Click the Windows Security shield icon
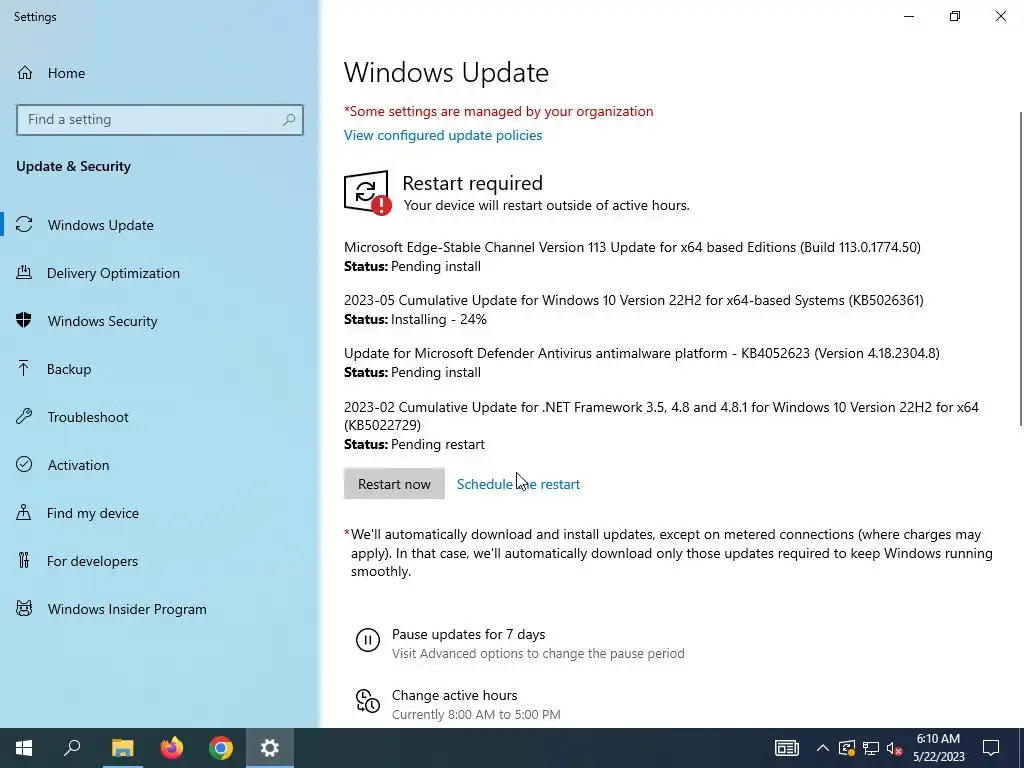The width and height of the screenshot is (1024, 768). [x=24, y=321]
